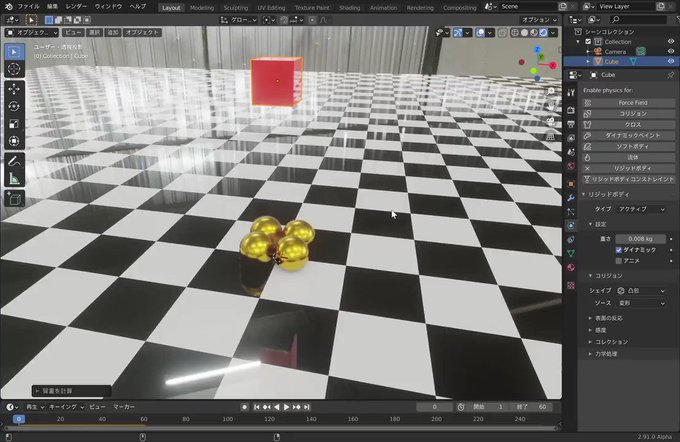Open the ファイル menu
The image size is (680, 442).
(x=28, y=7)
